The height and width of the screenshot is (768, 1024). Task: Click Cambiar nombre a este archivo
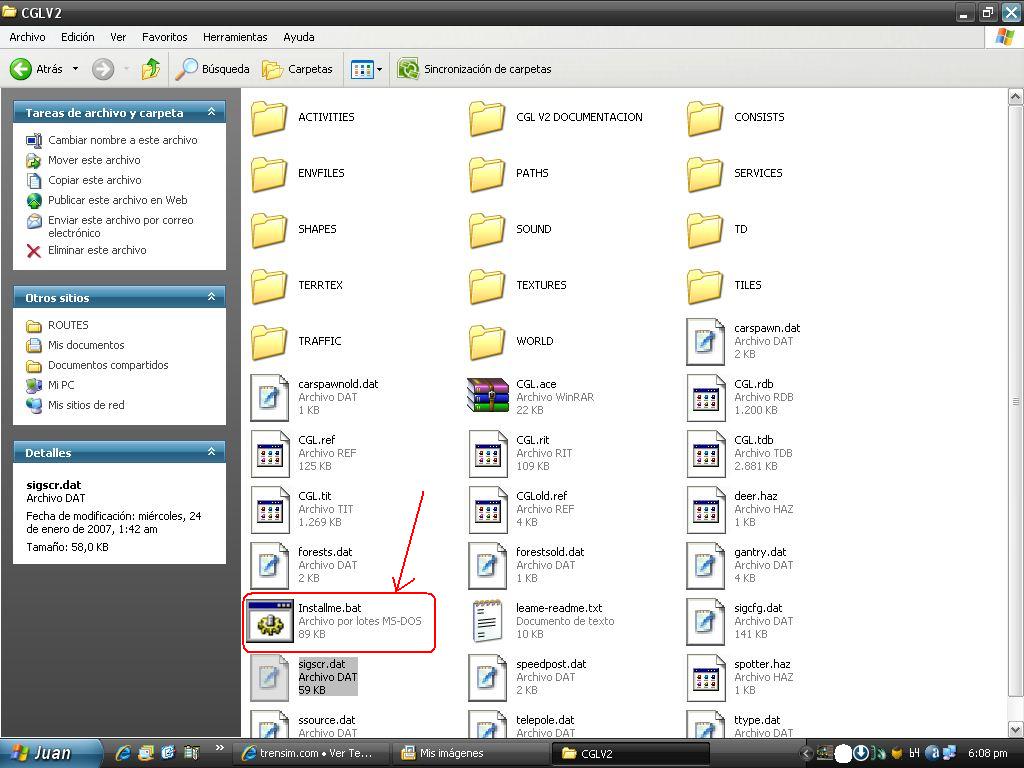(122, 140)
